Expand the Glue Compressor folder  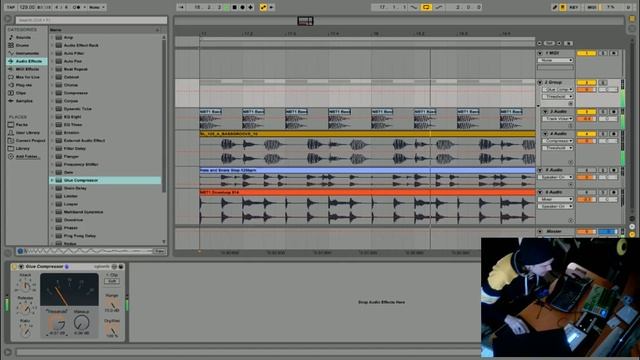click(52, 180)
